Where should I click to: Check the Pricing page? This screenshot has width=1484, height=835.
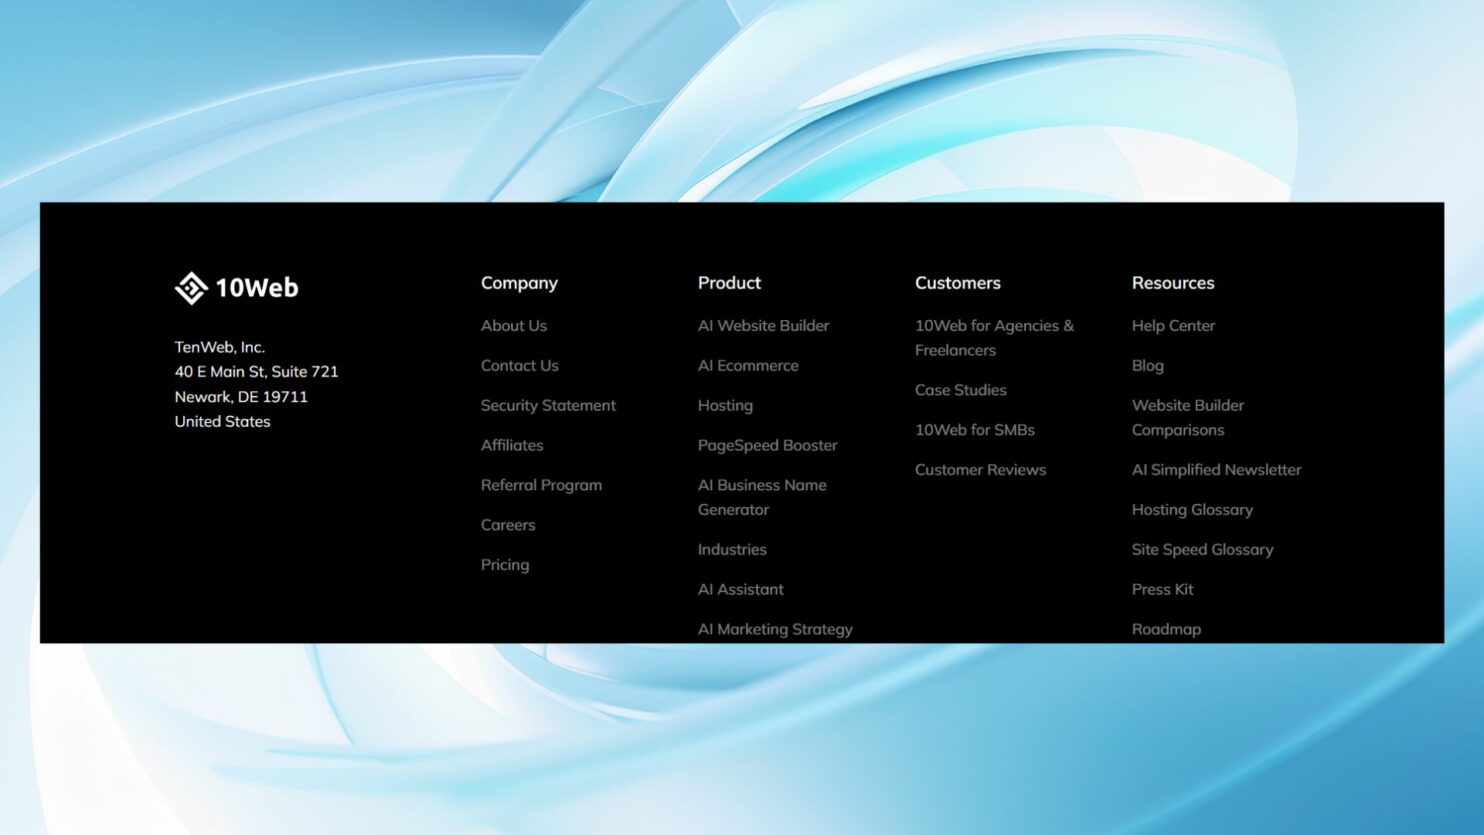(x=505, y=564)
